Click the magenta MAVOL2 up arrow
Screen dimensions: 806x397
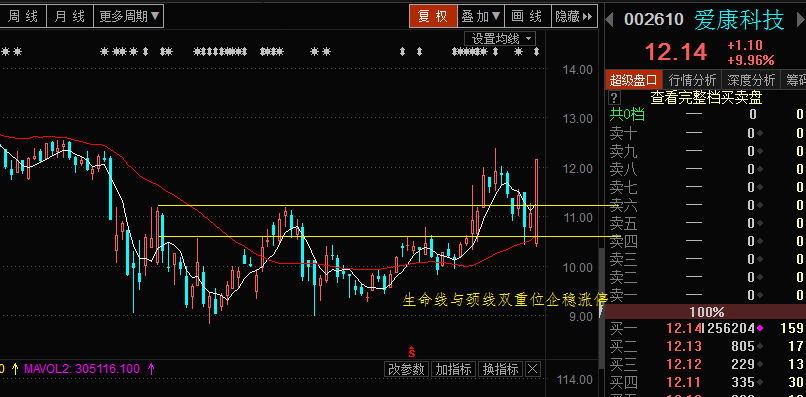[x=151, y=368]
